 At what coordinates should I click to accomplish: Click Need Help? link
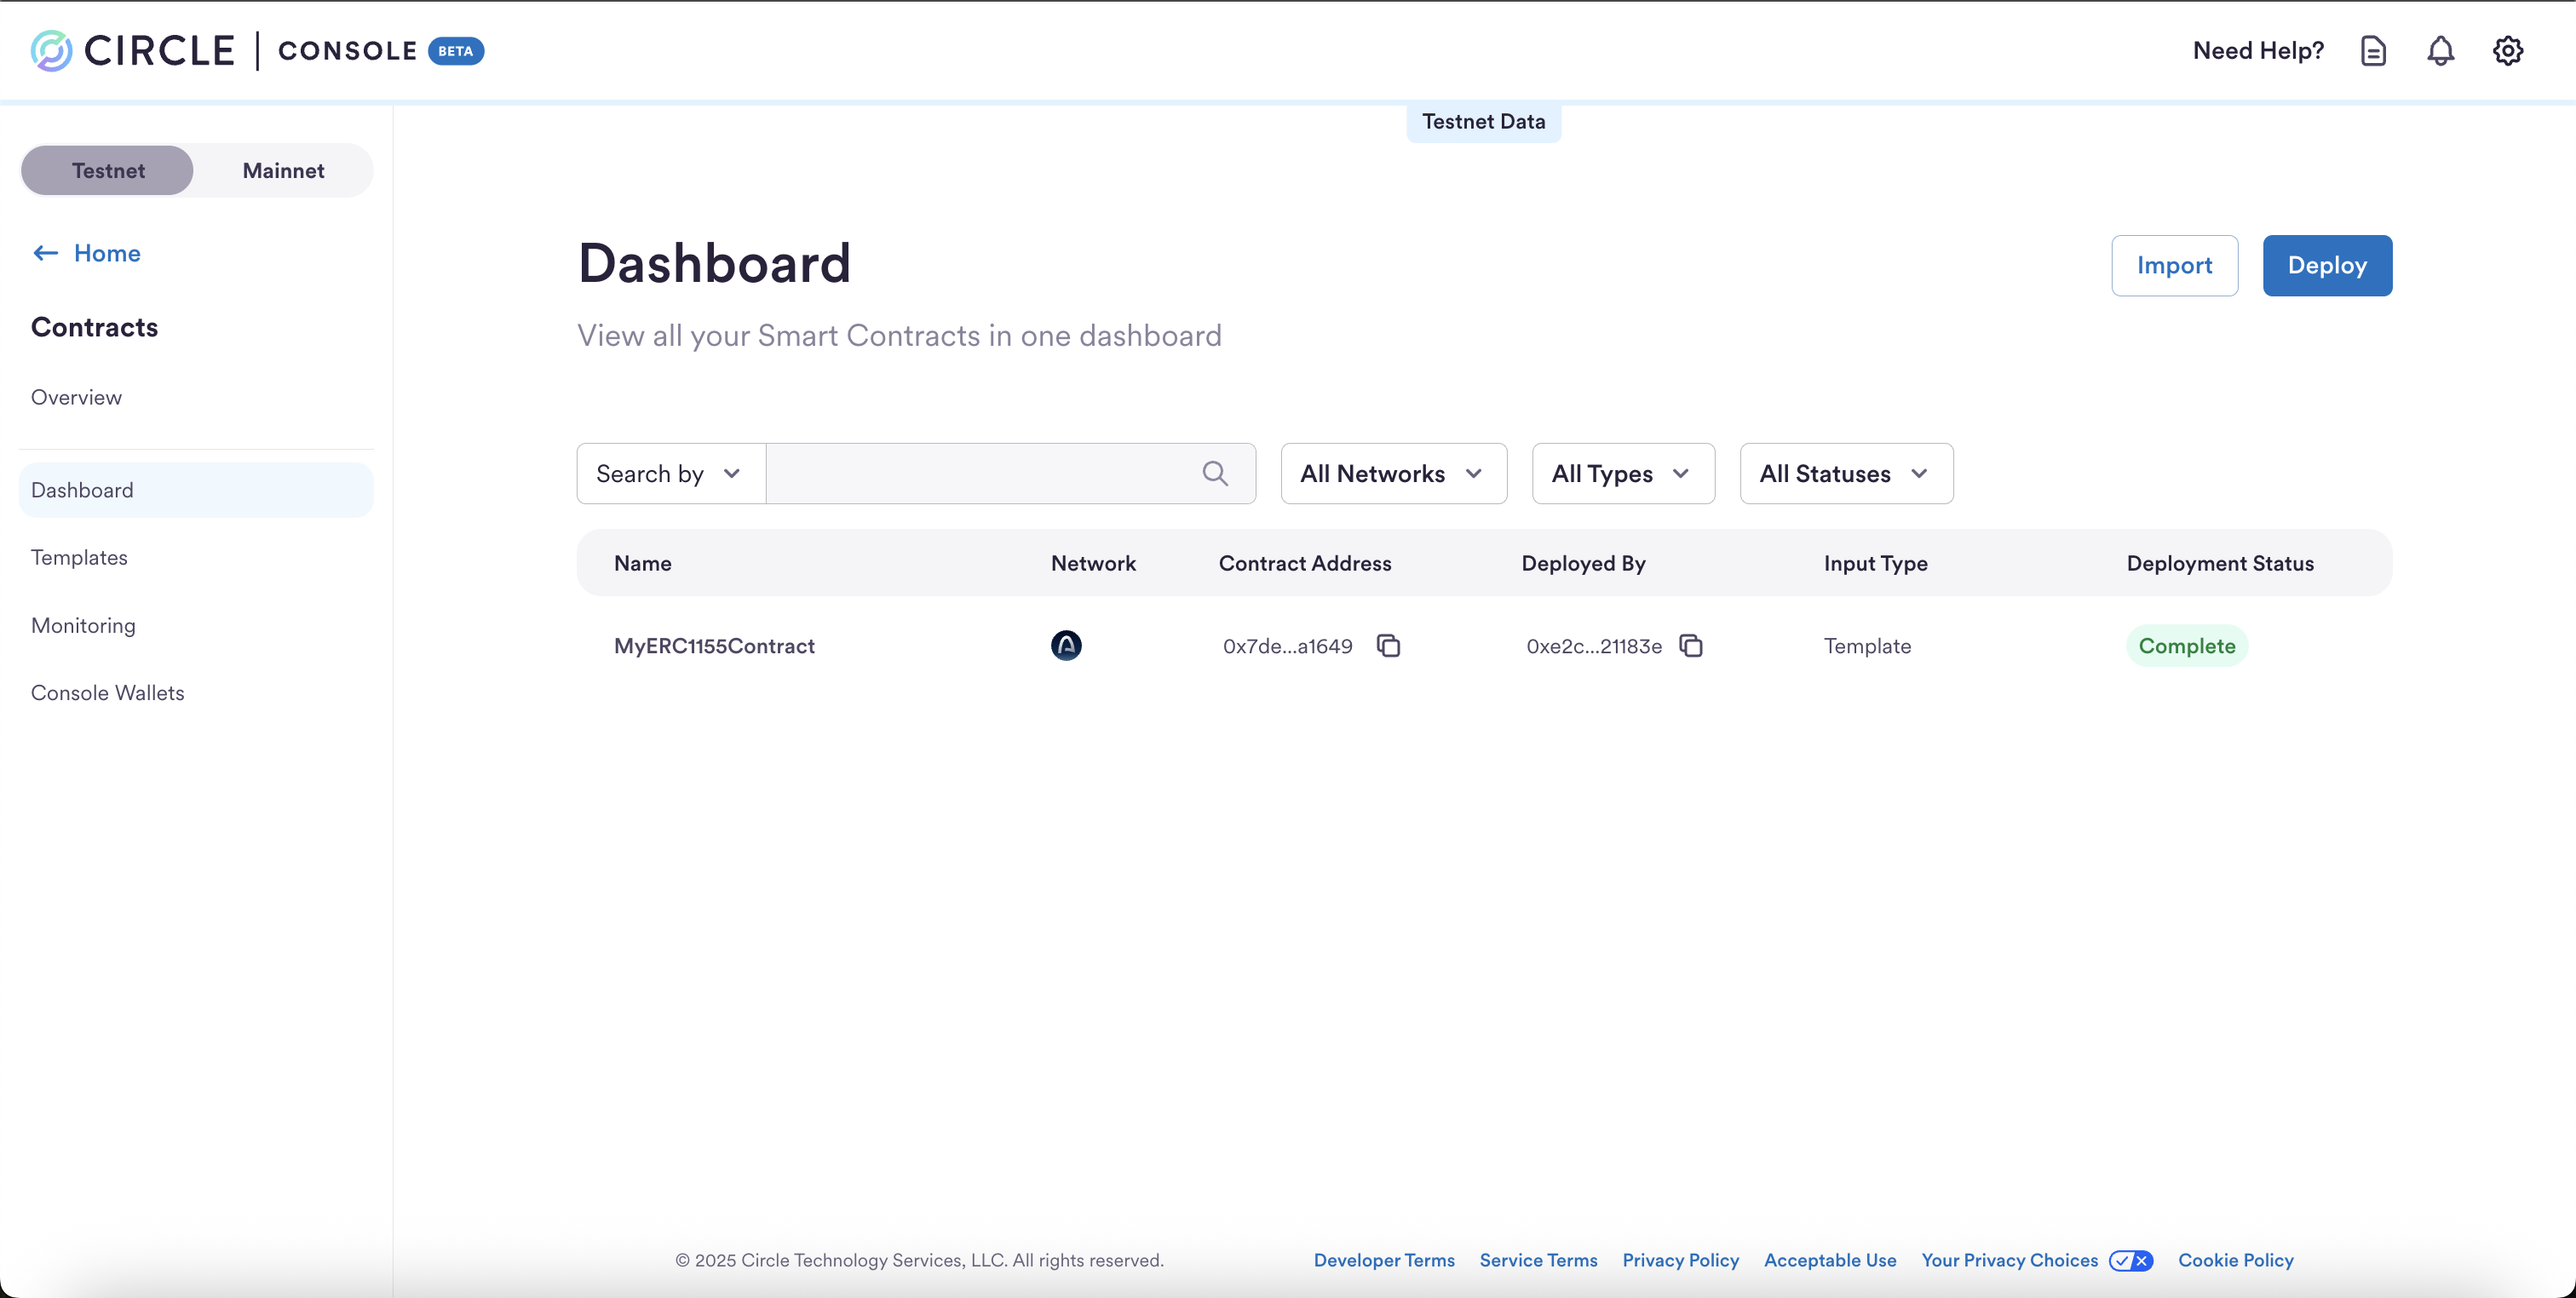coord(2258,51)
